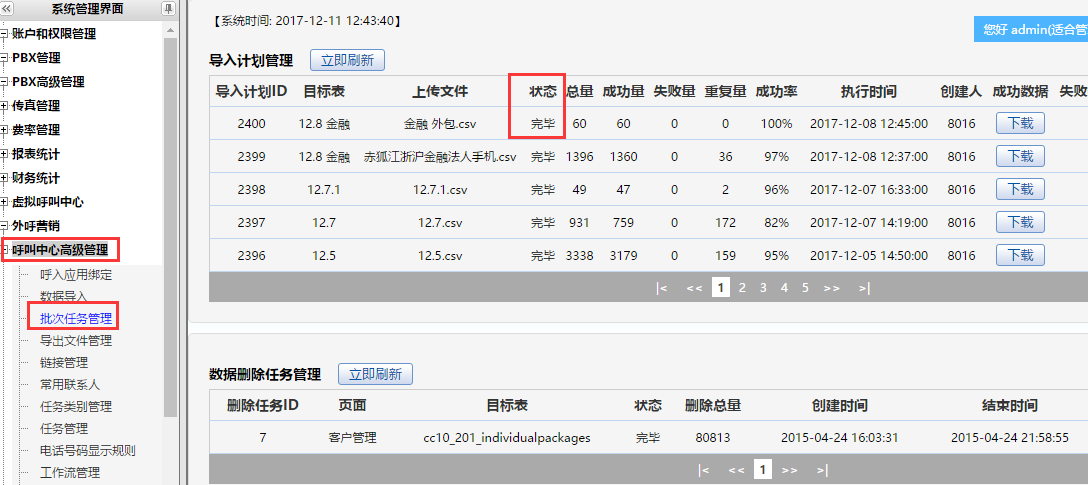
Task: Go to last page of import plans
Action: 864,288
